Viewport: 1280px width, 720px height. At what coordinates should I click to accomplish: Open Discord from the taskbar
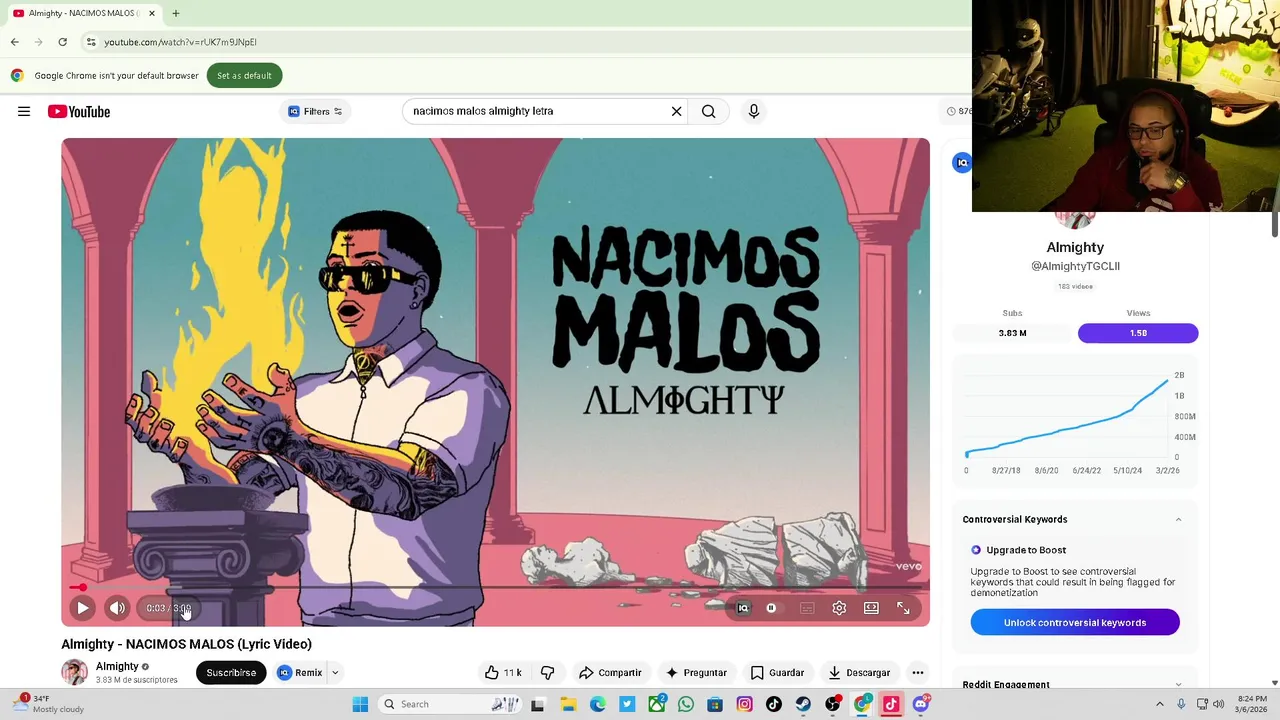(920, 704)
